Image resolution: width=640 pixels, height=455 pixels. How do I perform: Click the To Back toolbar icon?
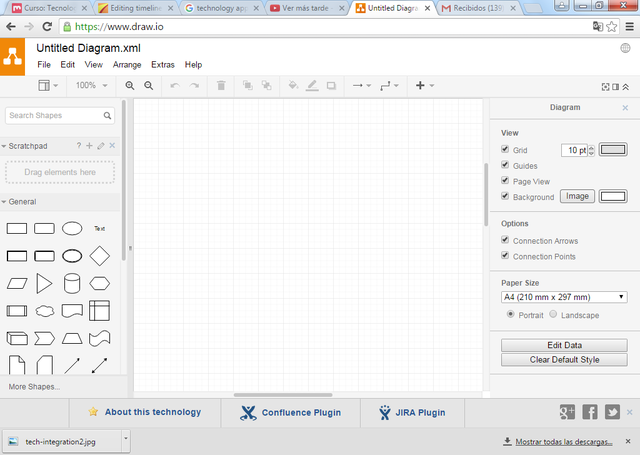pos(267,85)
